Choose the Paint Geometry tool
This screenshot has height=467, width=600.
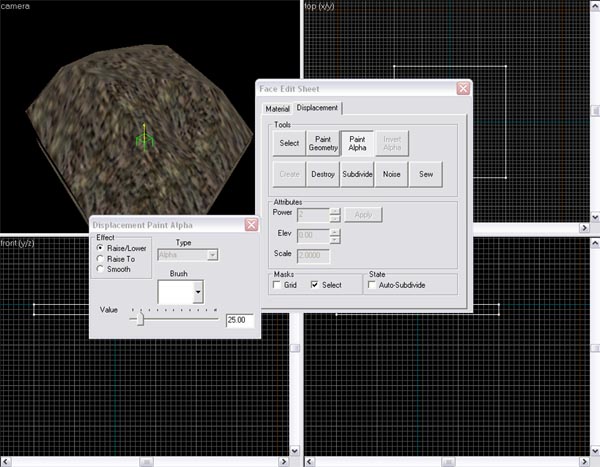click(323, 144)
